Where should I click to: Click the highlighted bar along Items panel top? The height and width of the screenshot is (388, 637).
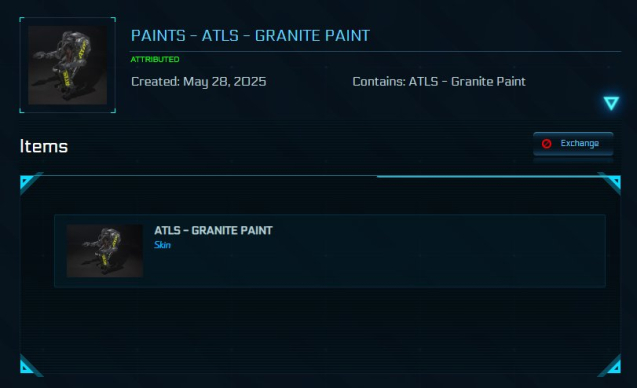point(492,176)
